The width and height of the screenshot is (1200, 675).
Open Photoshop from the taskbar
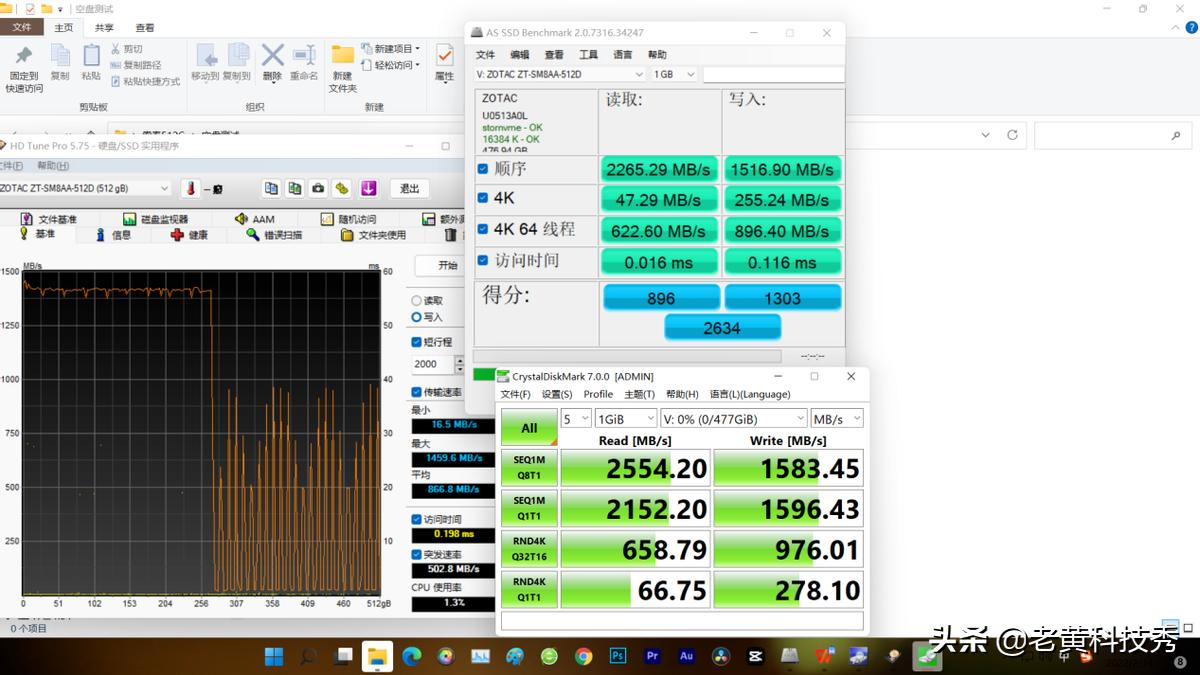[x=618, y=656]
